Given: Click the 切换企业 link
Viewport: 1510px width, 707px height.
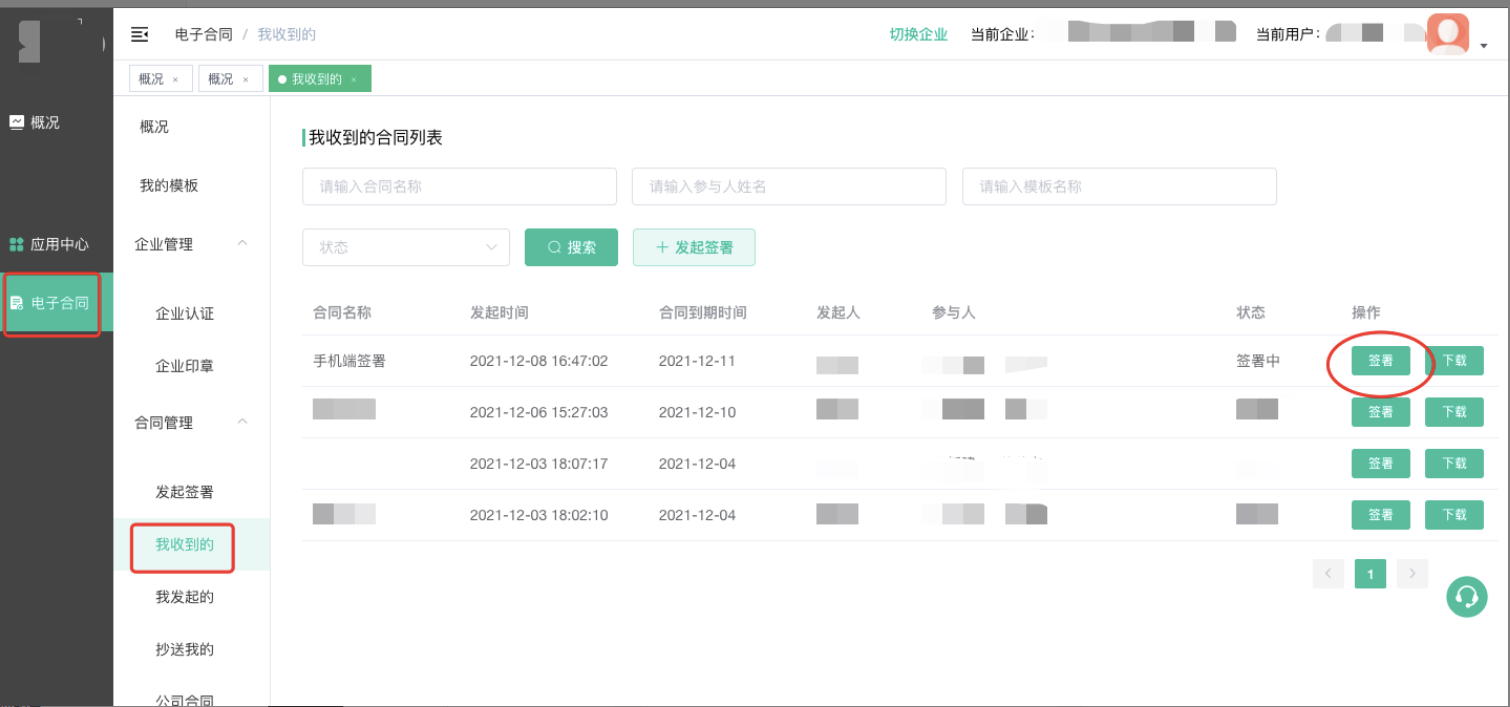Looking at the screenshot, I should tap(918, 34).
